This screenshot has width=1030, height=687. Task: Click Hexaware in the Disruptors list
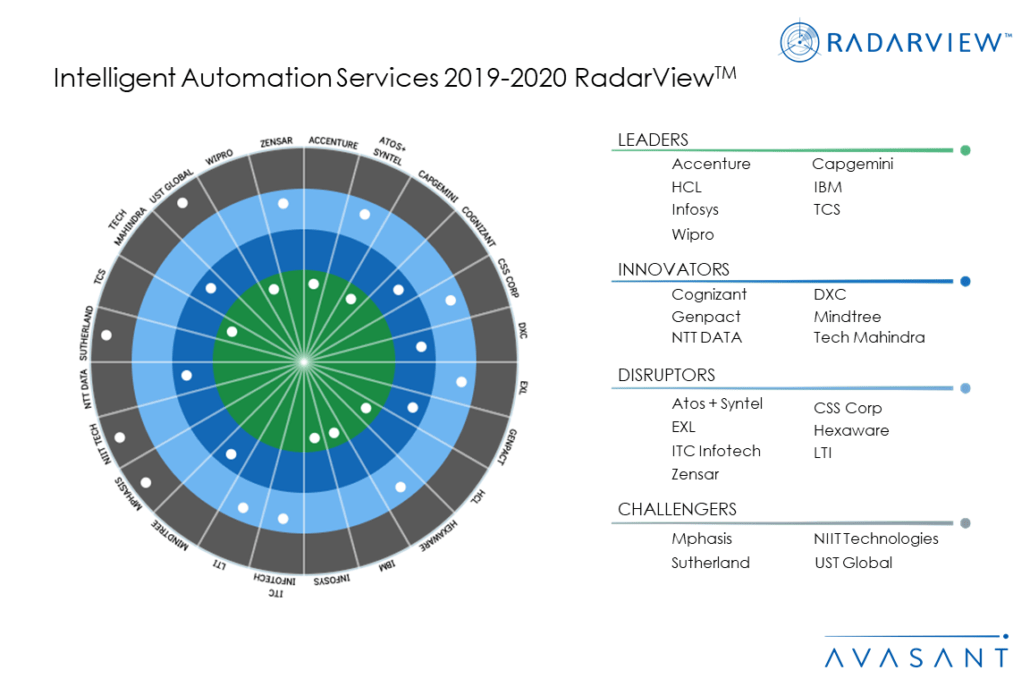[851, 430]
